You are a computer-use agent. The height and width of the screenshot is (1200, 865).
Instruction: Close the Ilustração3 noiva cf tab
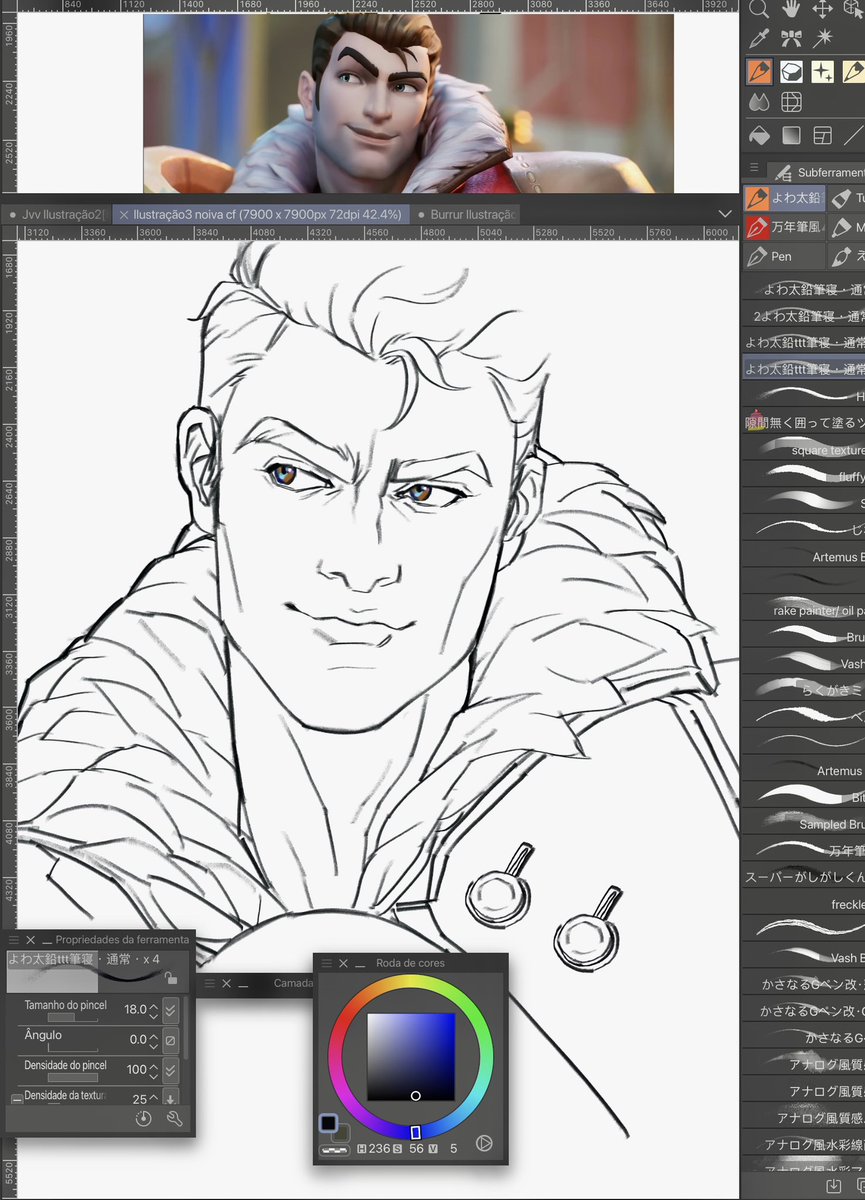[x=123, y=214]
